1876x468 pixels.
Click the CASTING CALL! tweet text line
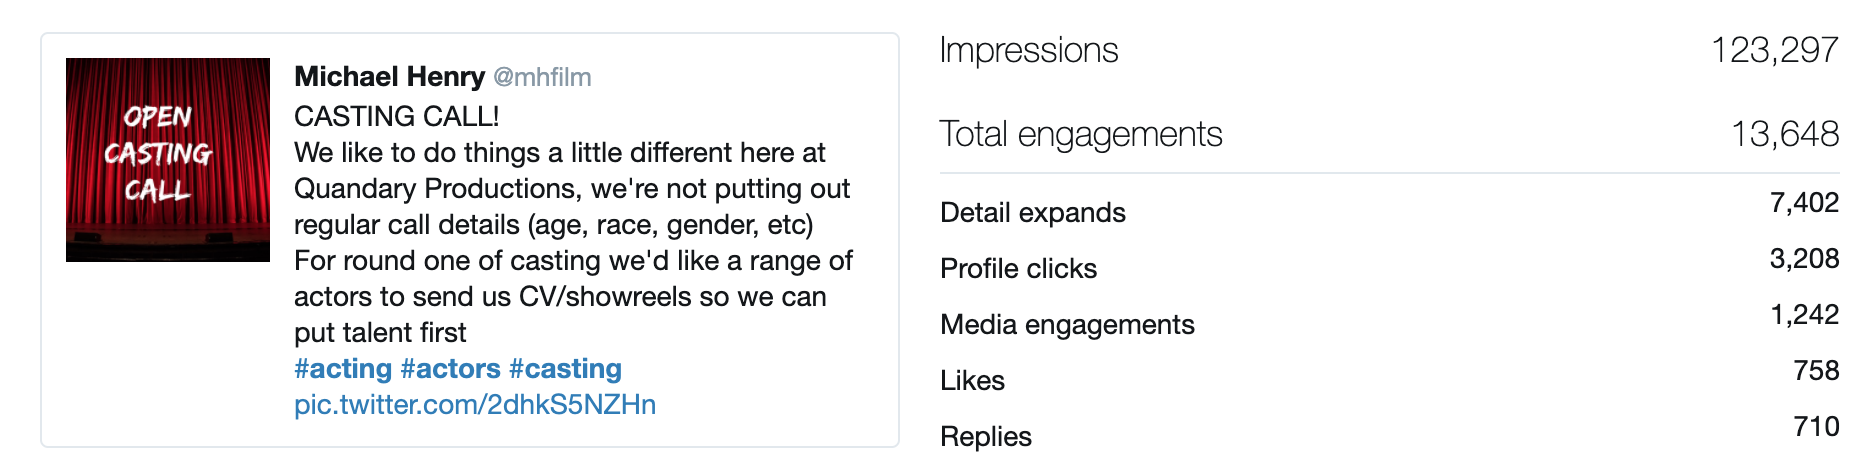click(x=397, y=117)
